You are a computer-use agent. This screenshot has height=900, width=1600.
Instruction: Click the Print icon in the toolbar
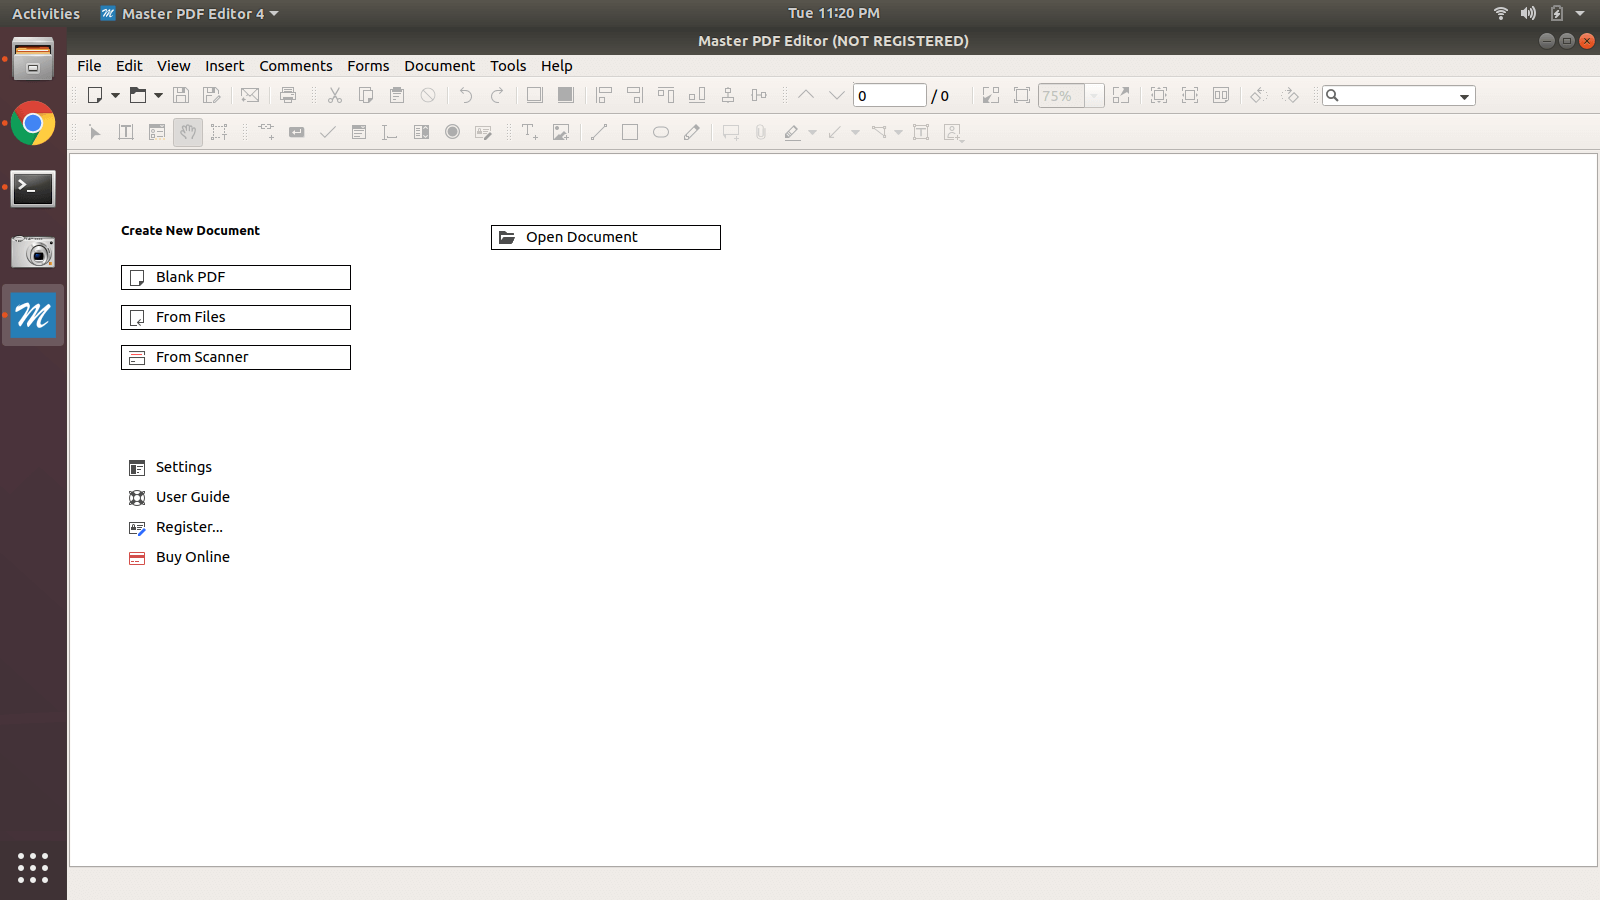point(288,95)
